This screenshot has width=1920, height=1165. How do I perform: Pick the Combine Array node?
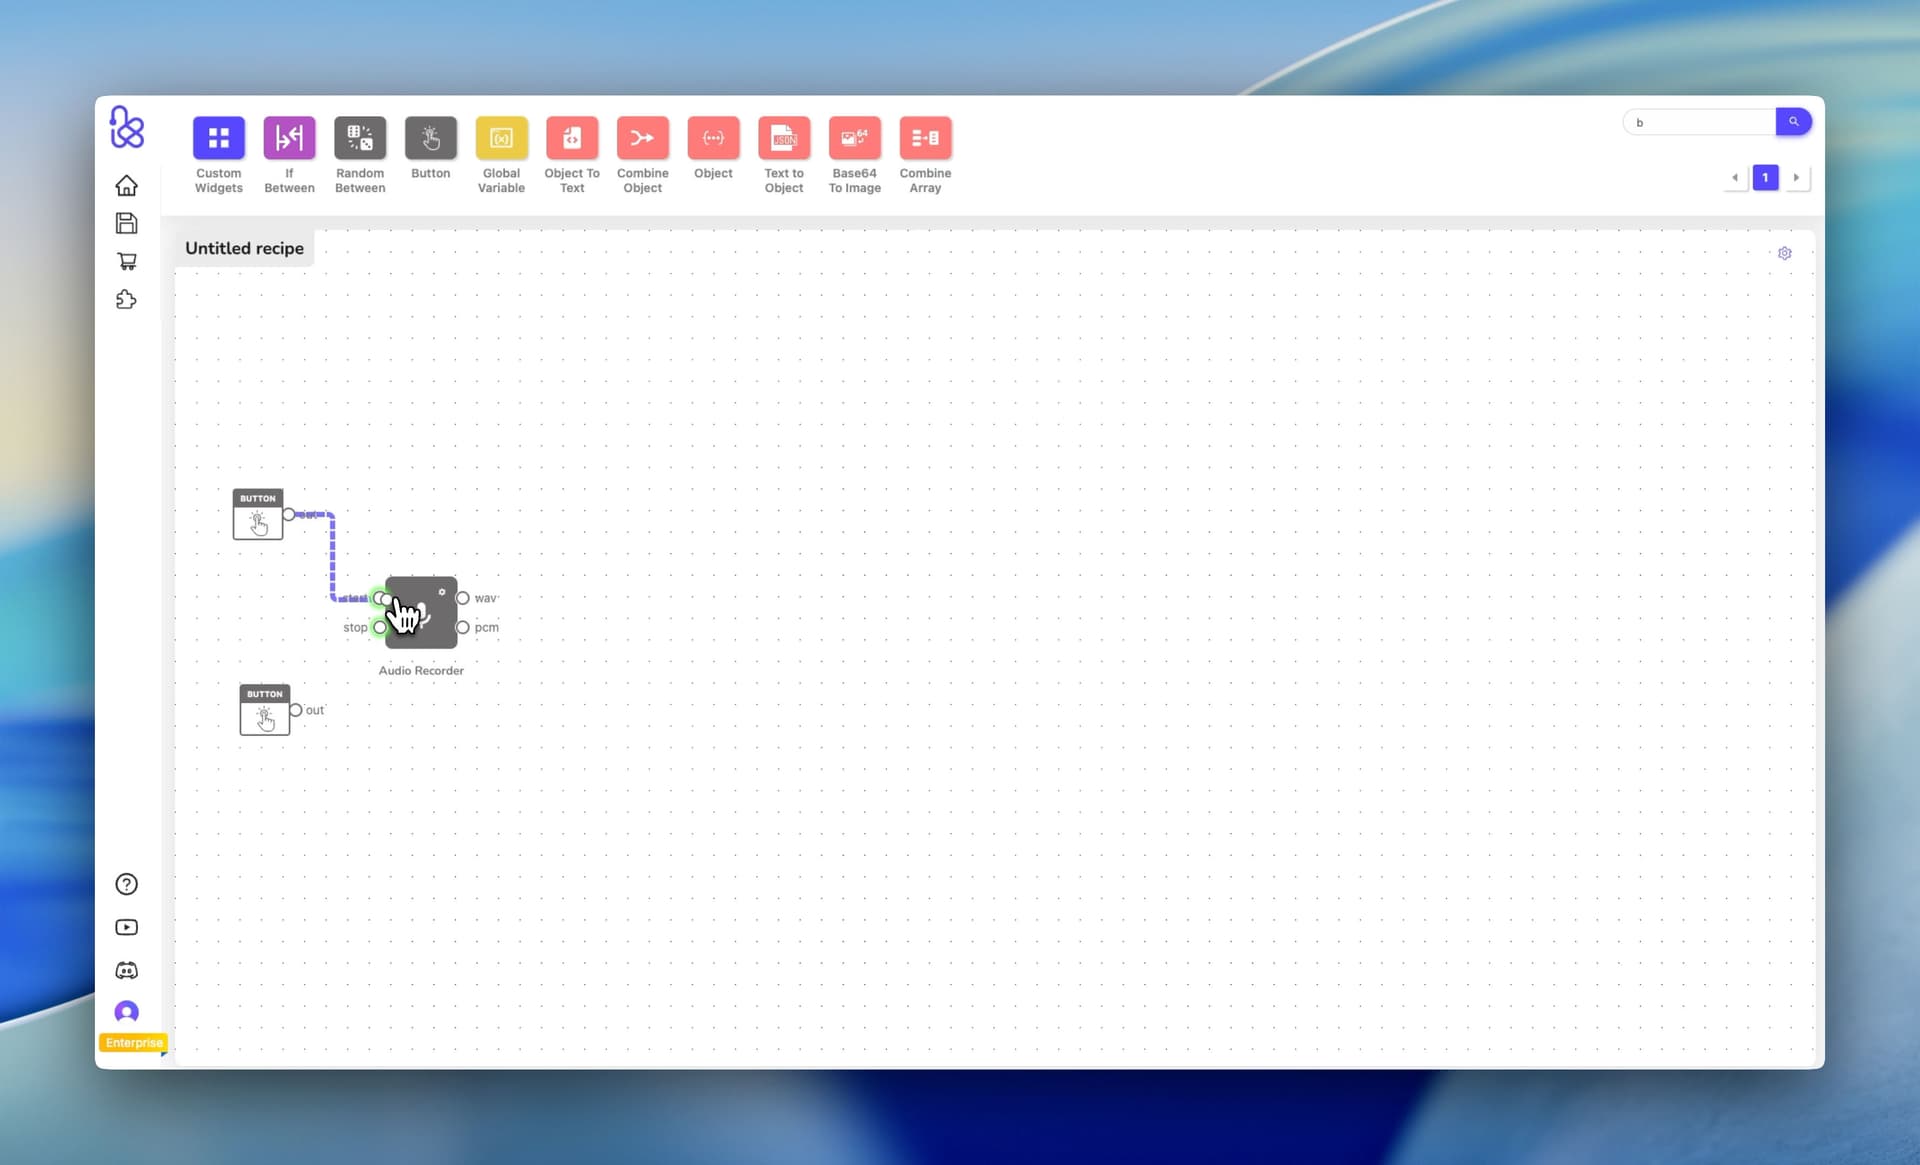[x=925, y=138]
